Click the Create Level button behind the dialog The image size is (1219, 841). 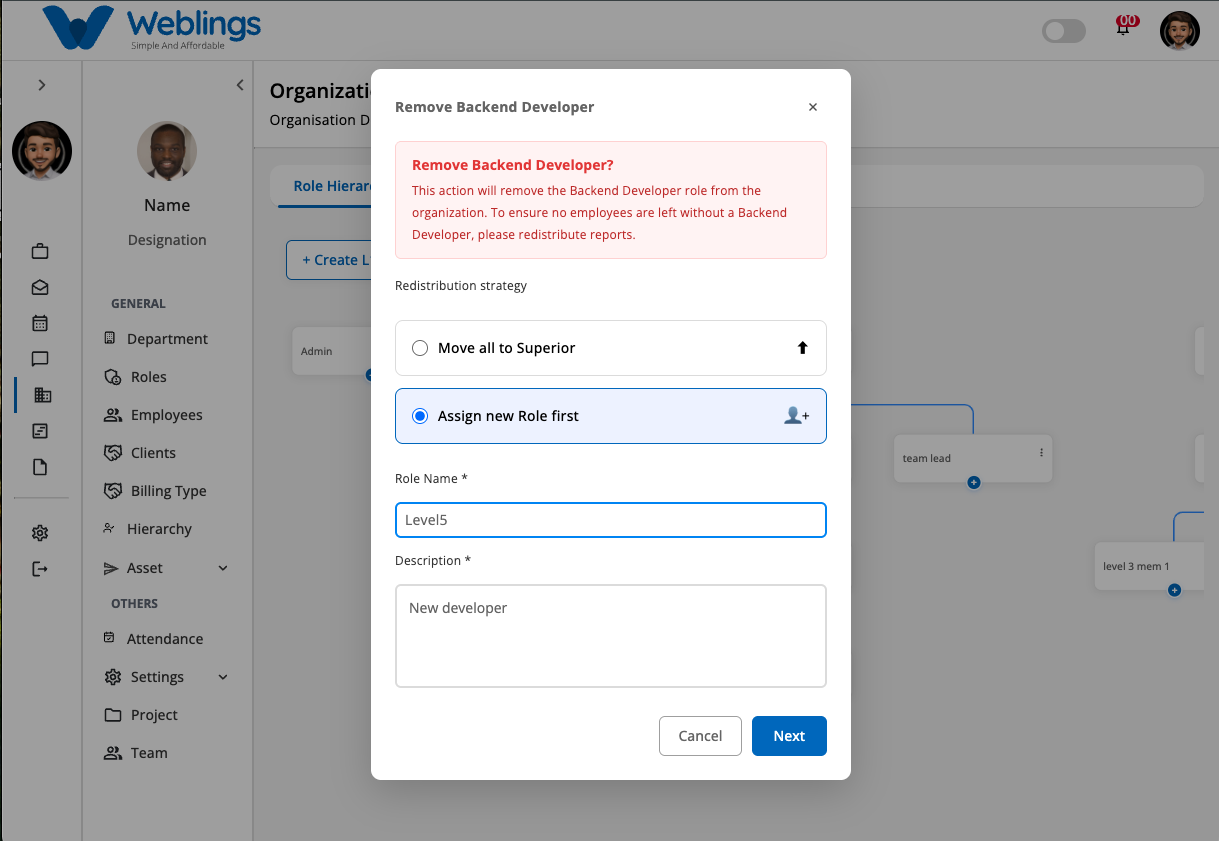click(x=329, y=260)
